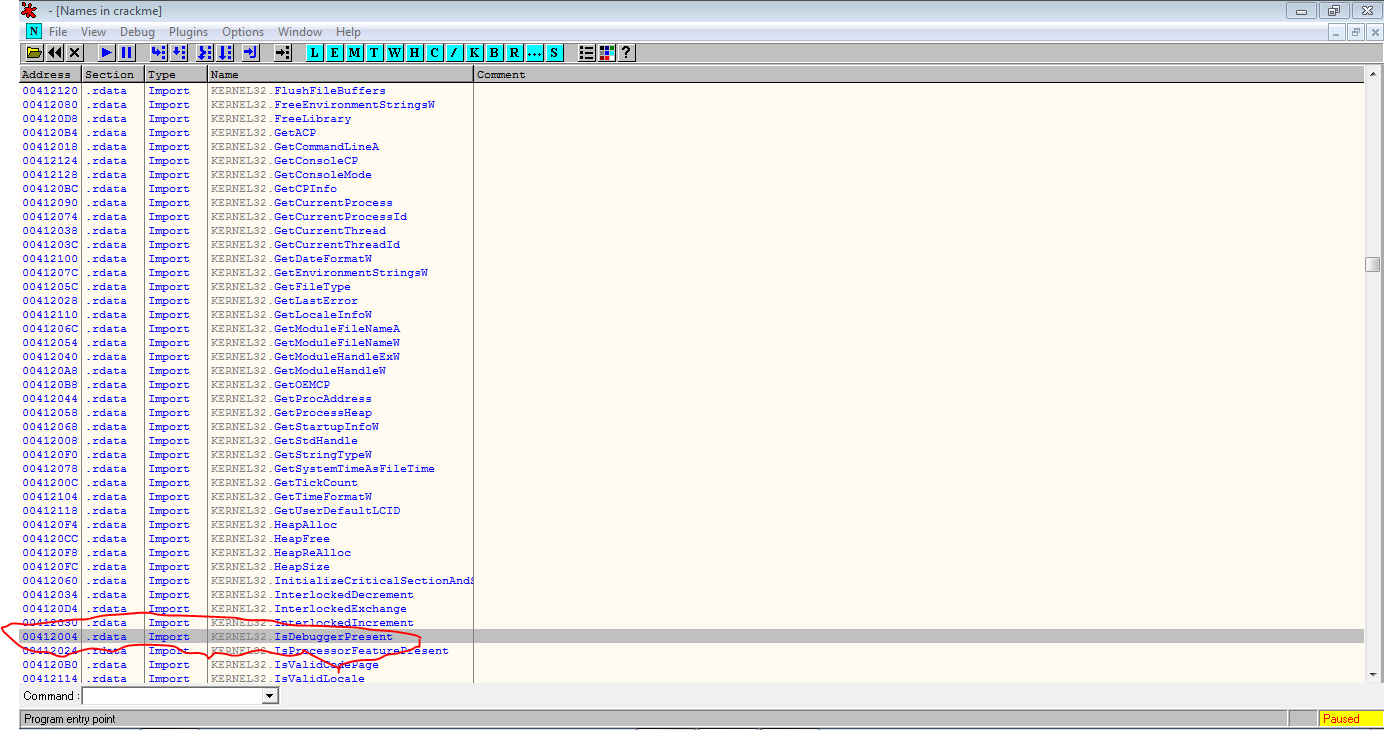Open the Log window via the L icon
Screen dimensions: 1384x730
point(313,52)
